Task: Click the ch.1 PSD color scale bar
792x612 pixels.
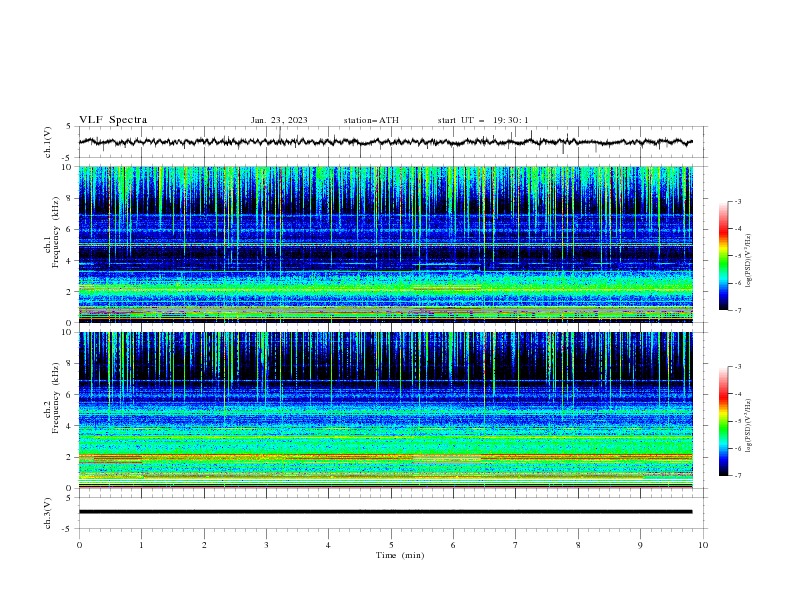Action: 723,256
